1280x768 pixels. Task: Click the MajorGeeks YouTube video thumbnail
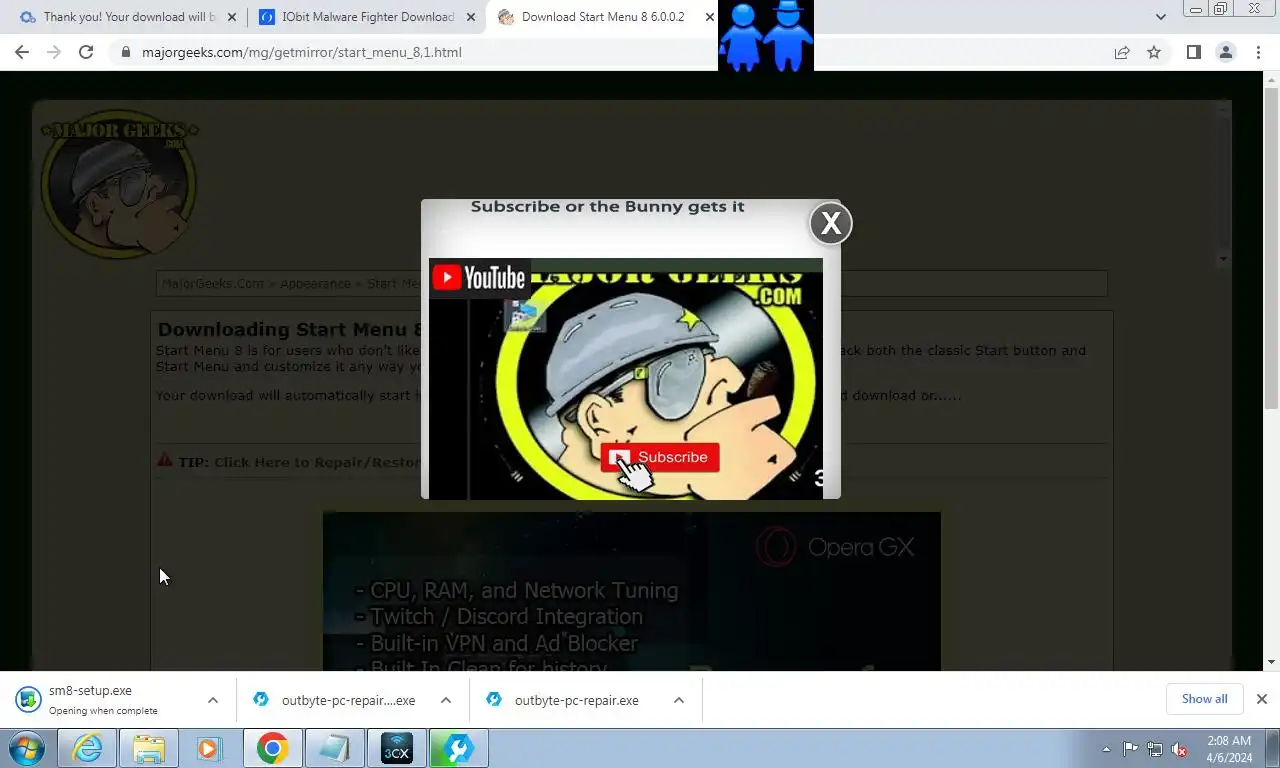[x=626, y=379]
